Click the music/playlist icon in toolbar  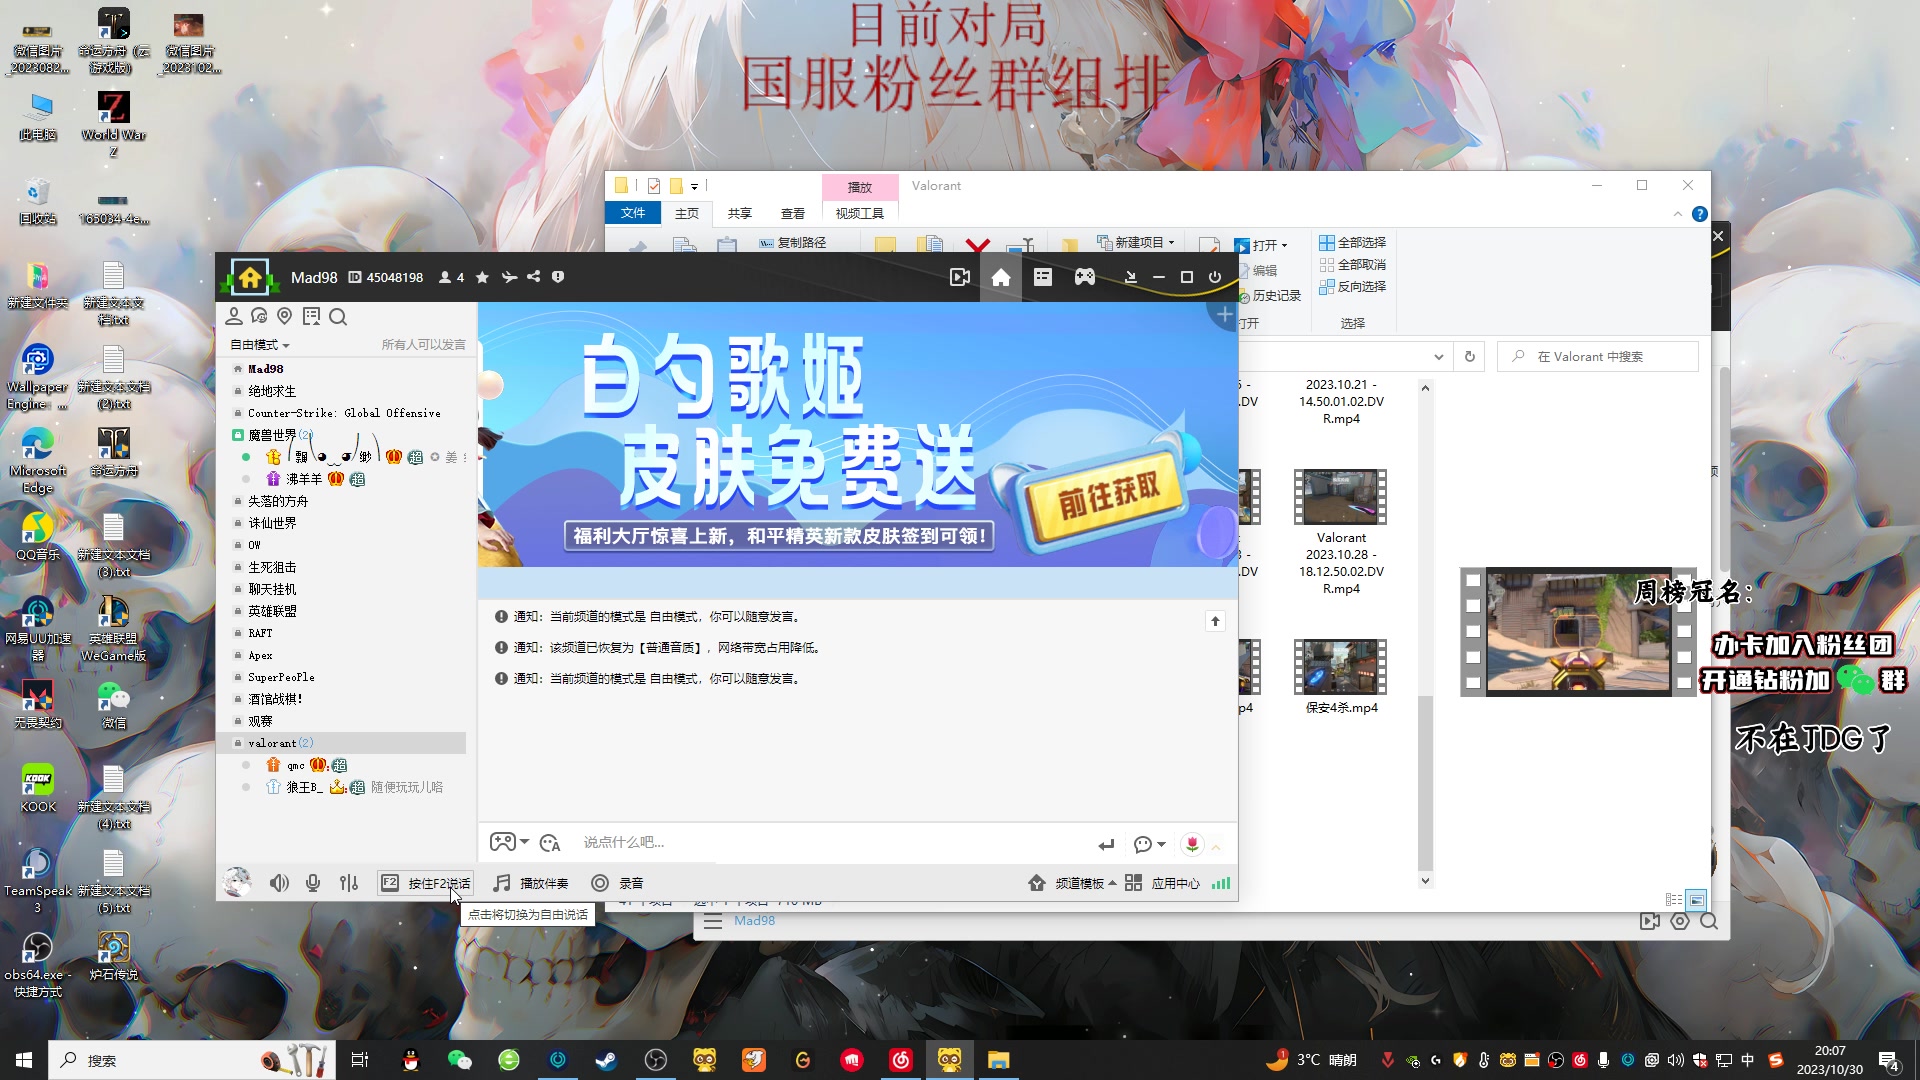coord(501,882)
